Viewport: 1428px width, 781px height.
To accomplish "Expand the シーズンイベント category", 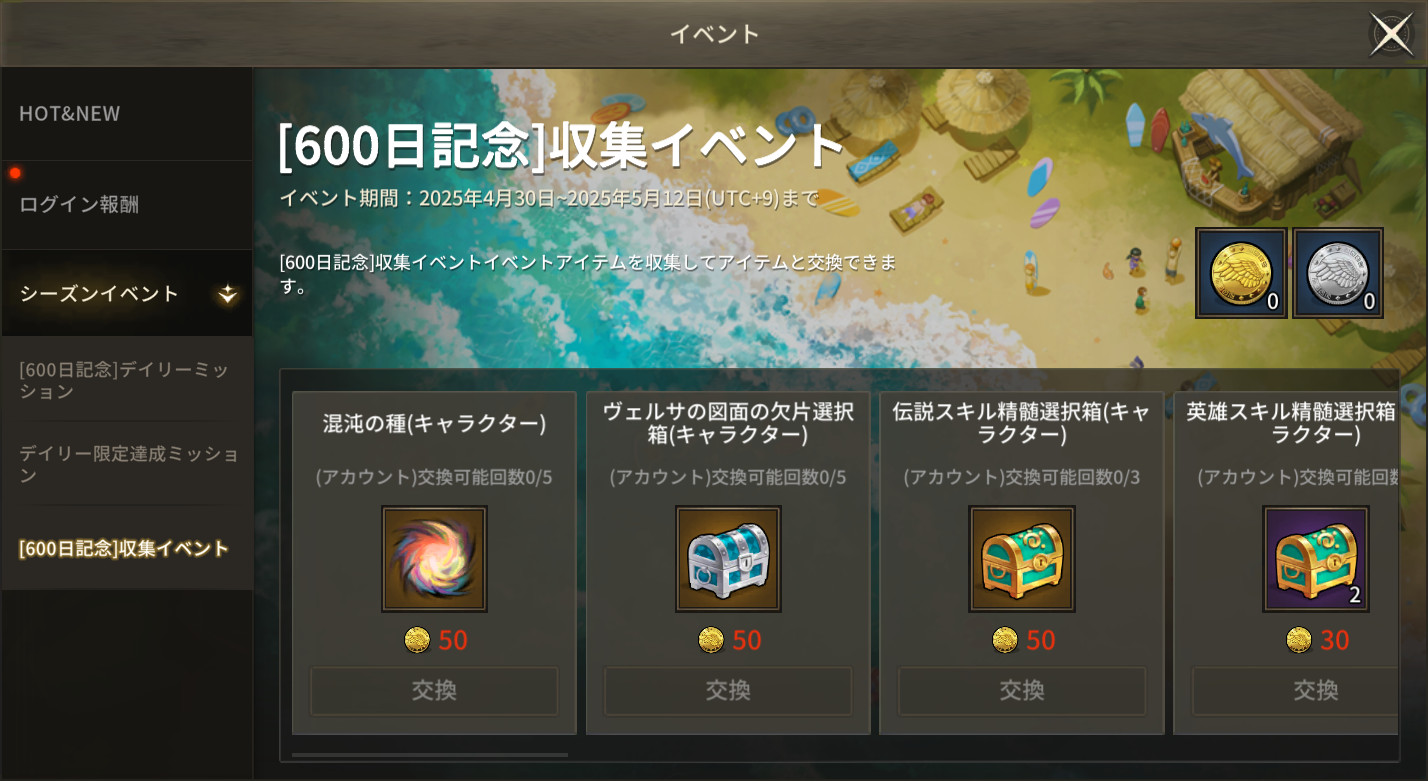I will click(x=127, y=293).
